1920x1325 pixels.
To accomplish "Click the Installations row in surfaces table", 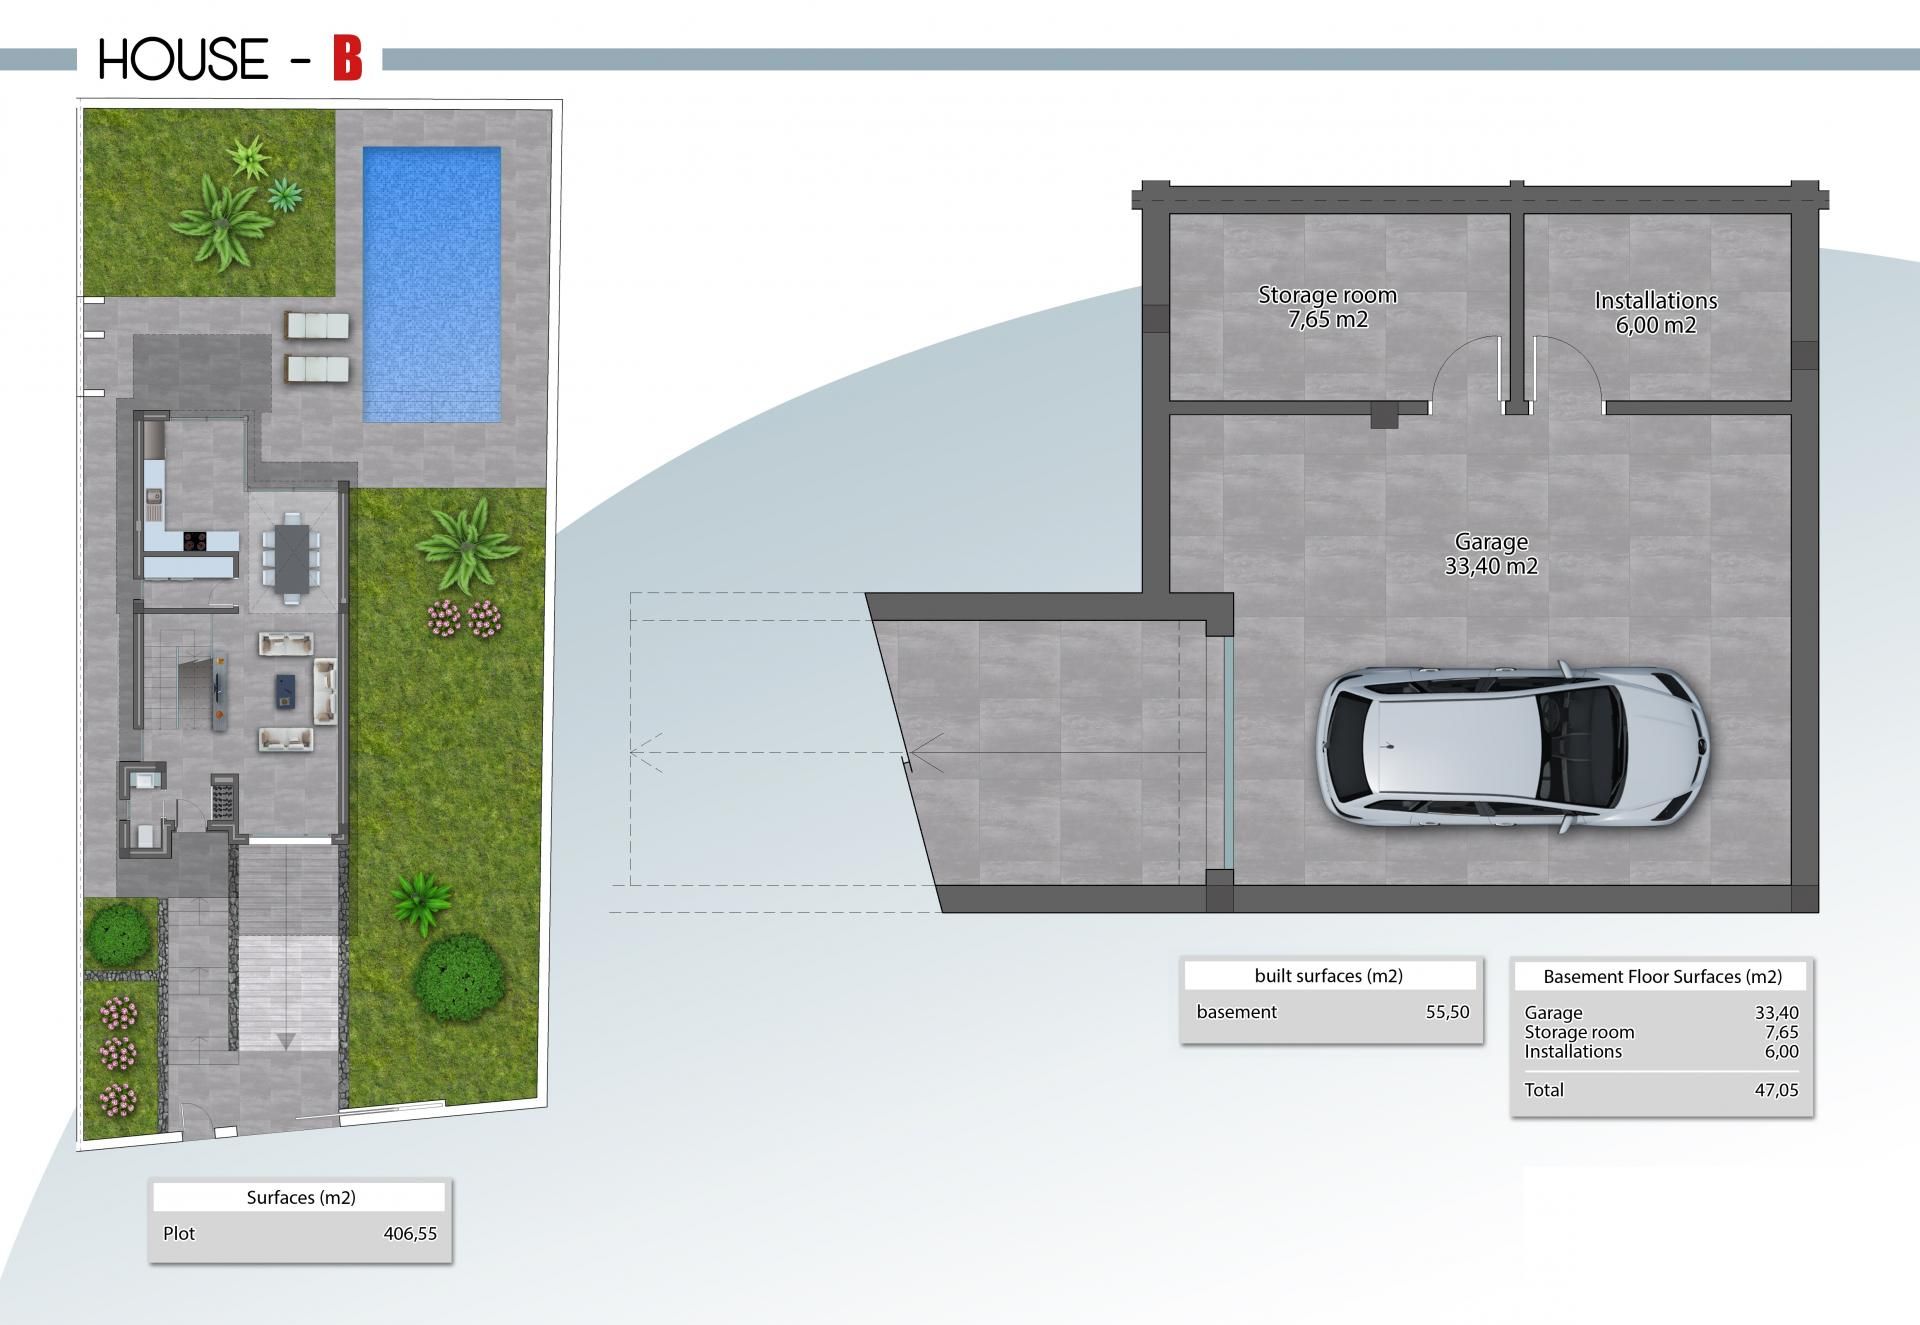I will click(1661, 1051).
